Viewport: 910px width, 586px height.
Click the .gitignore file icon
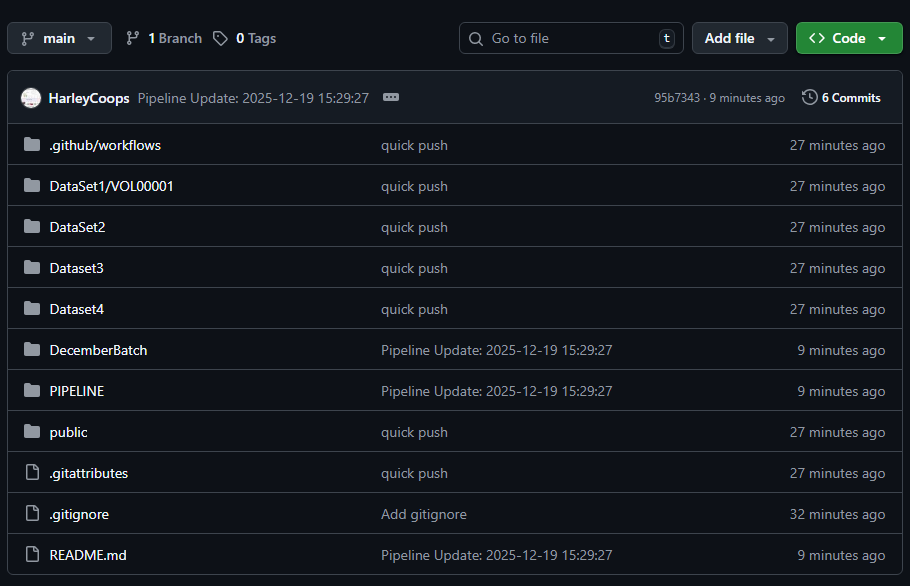tap(32, 514)
